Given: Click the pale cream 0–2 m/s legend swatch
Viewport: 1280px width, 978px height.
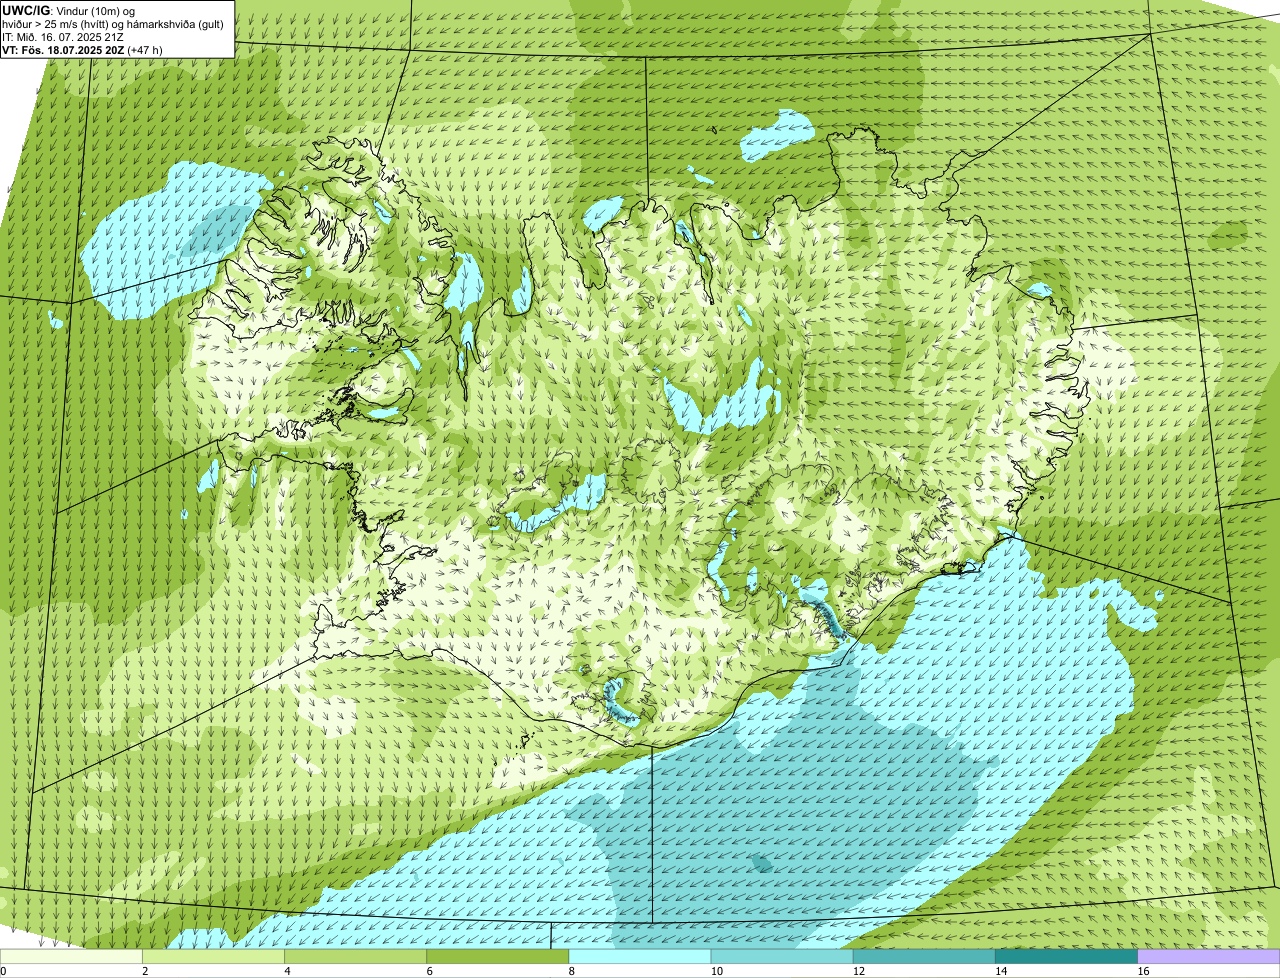Looking at the screenshot, I should pyautogui.click(x=71, y=957).
